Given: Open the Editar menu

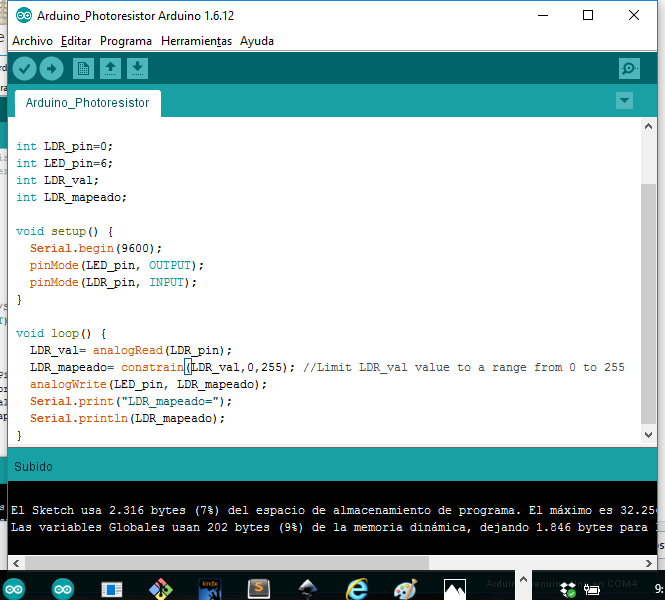Looking at the screenshot, I should tap(76, 41).
